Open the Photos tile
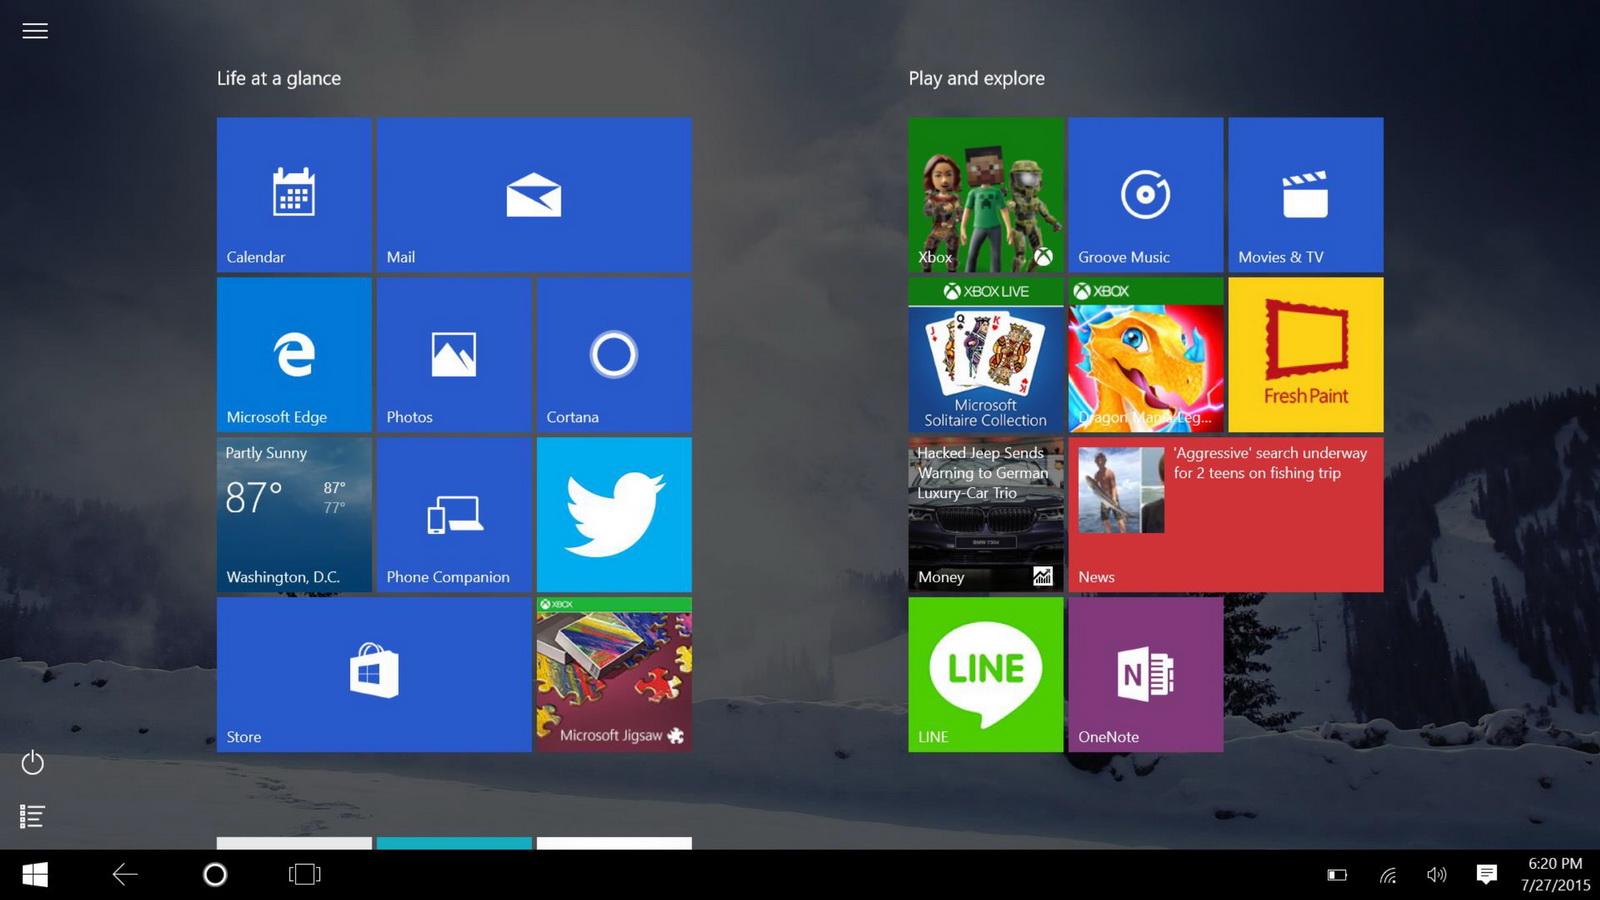Viewport: 1600px width, 900px height. point(454,355)
